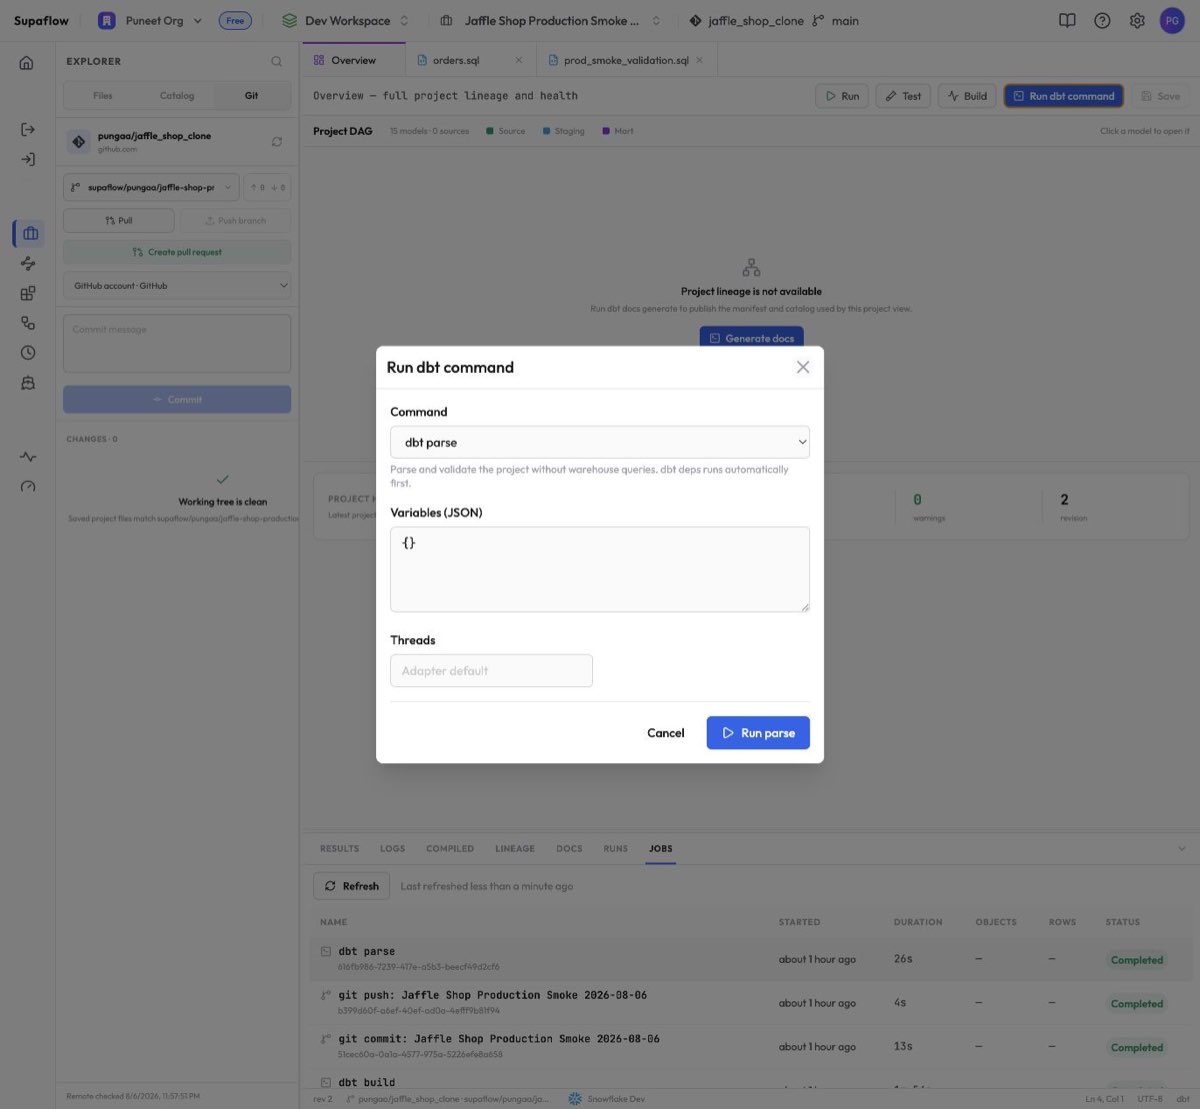Select the JOBS bottom tab
The width and height of the screenshot is (1200, 1109).
(x=661, y=848)
